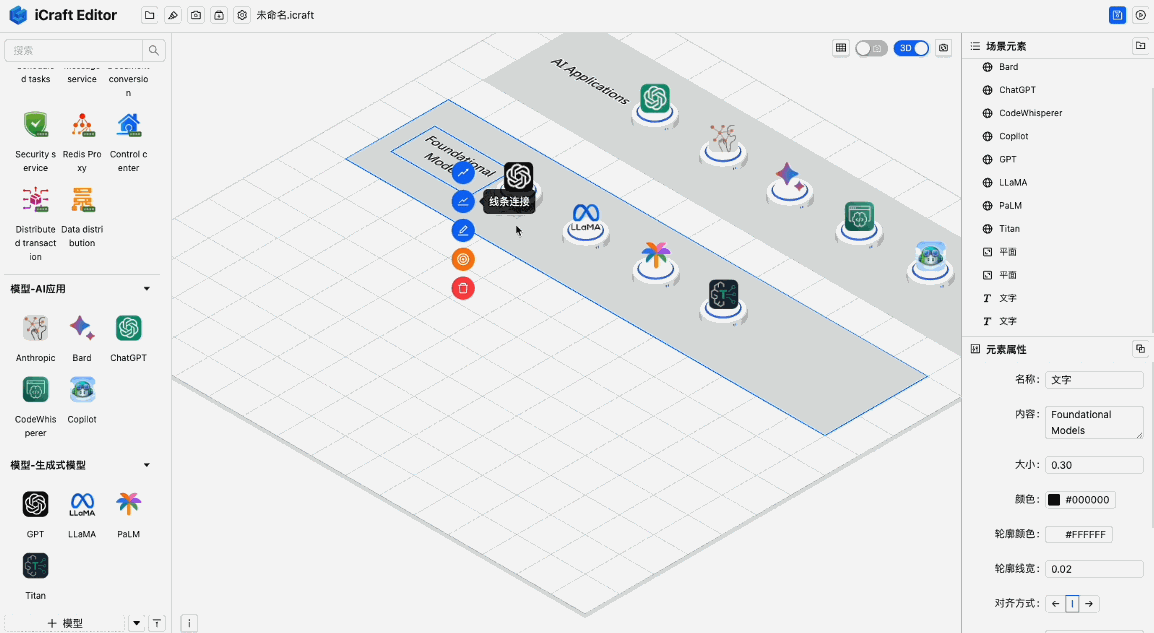Open the dropdown arrow next to + 模型
This screenshot has height=633, width=1154.
pyautogui.click(x=136, y=622)
